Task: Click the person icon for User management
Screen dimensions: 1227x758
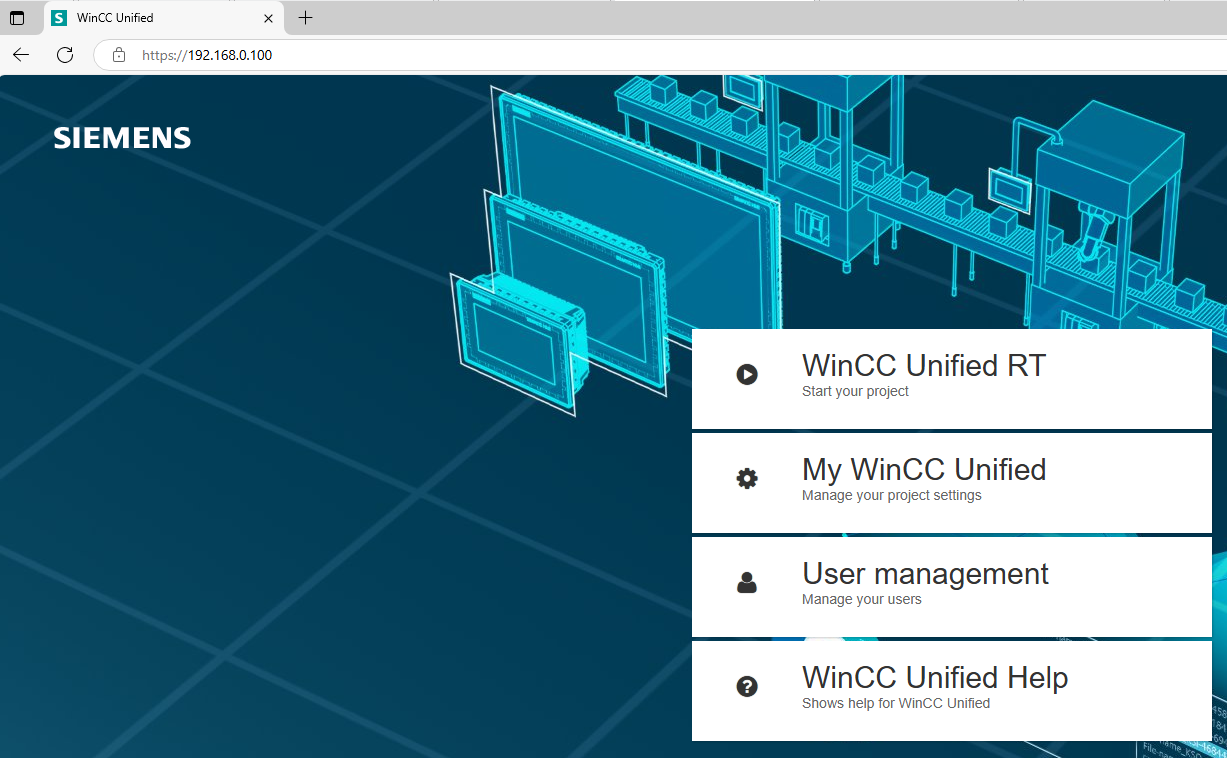Action: (x=747, y=583)
